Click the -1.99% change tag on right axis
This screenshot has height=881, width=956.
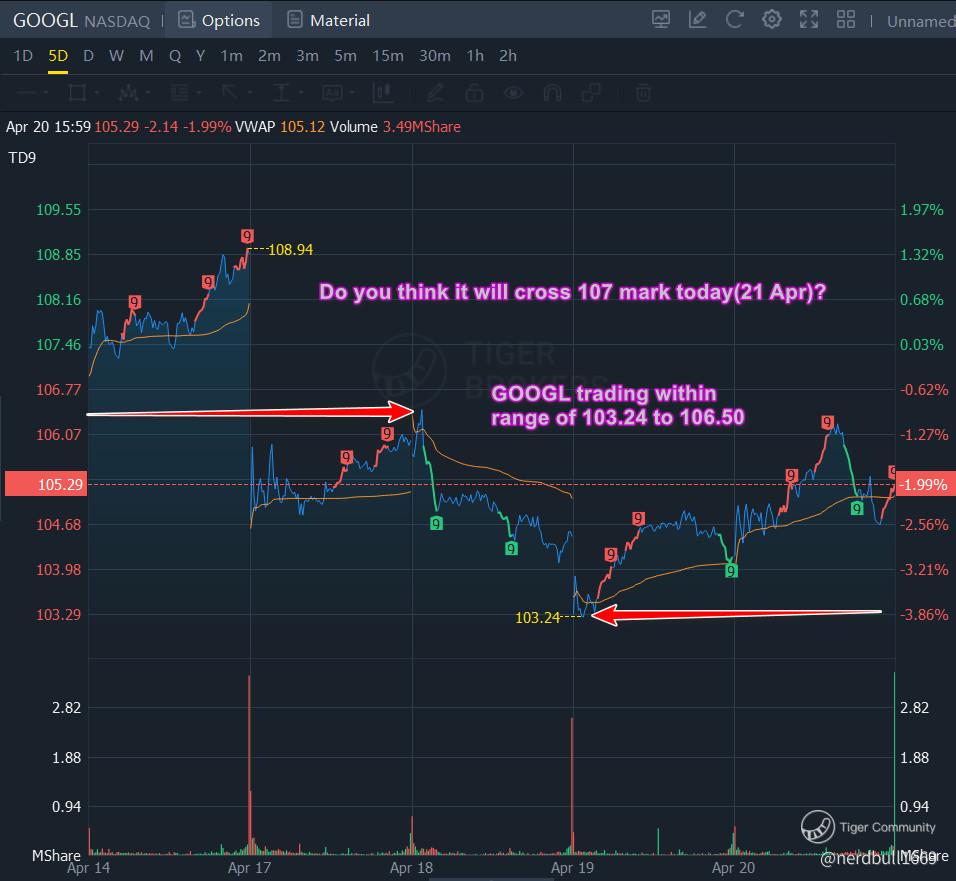926,484
